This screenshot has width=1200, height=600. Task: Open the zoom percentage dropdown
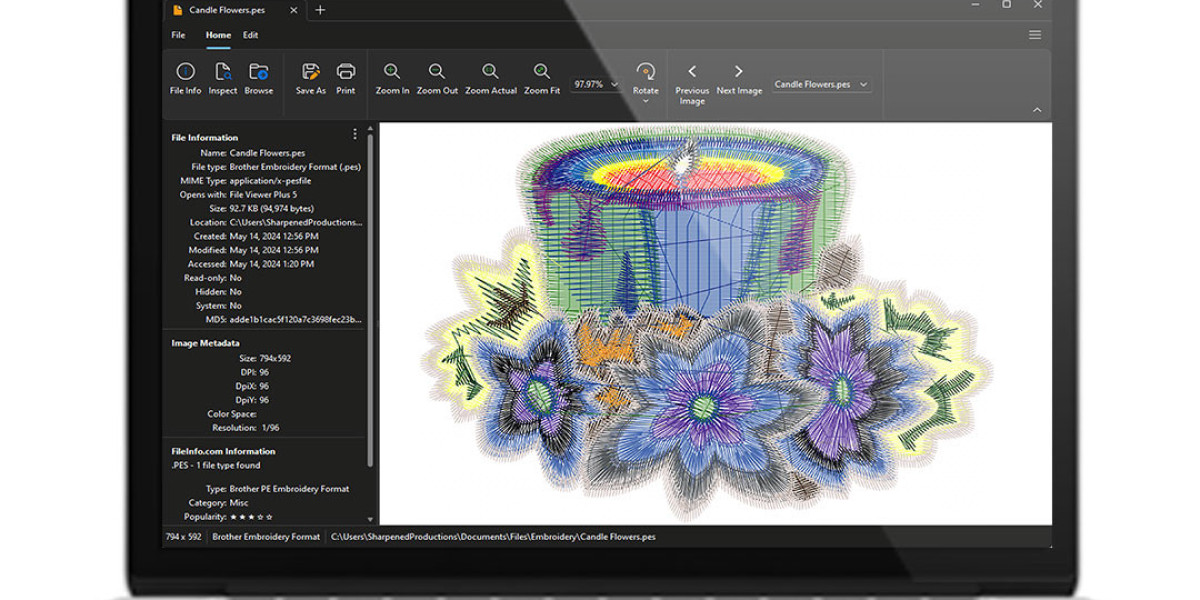click(x=614, y=84)
